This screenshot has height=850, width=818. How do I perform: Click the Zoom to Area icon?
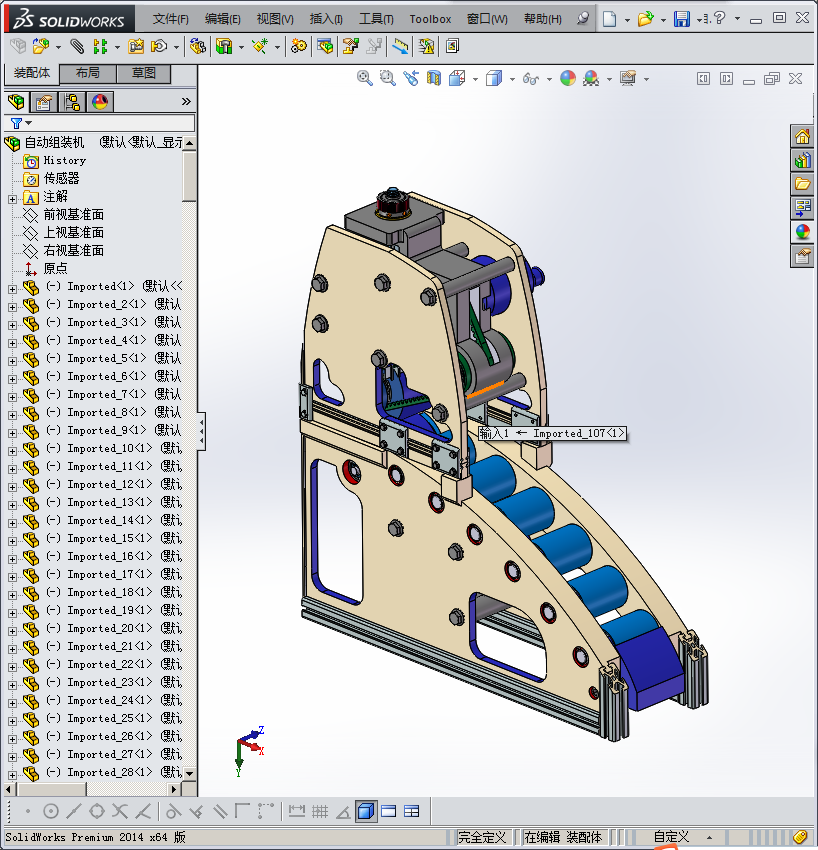click(388, 79)
